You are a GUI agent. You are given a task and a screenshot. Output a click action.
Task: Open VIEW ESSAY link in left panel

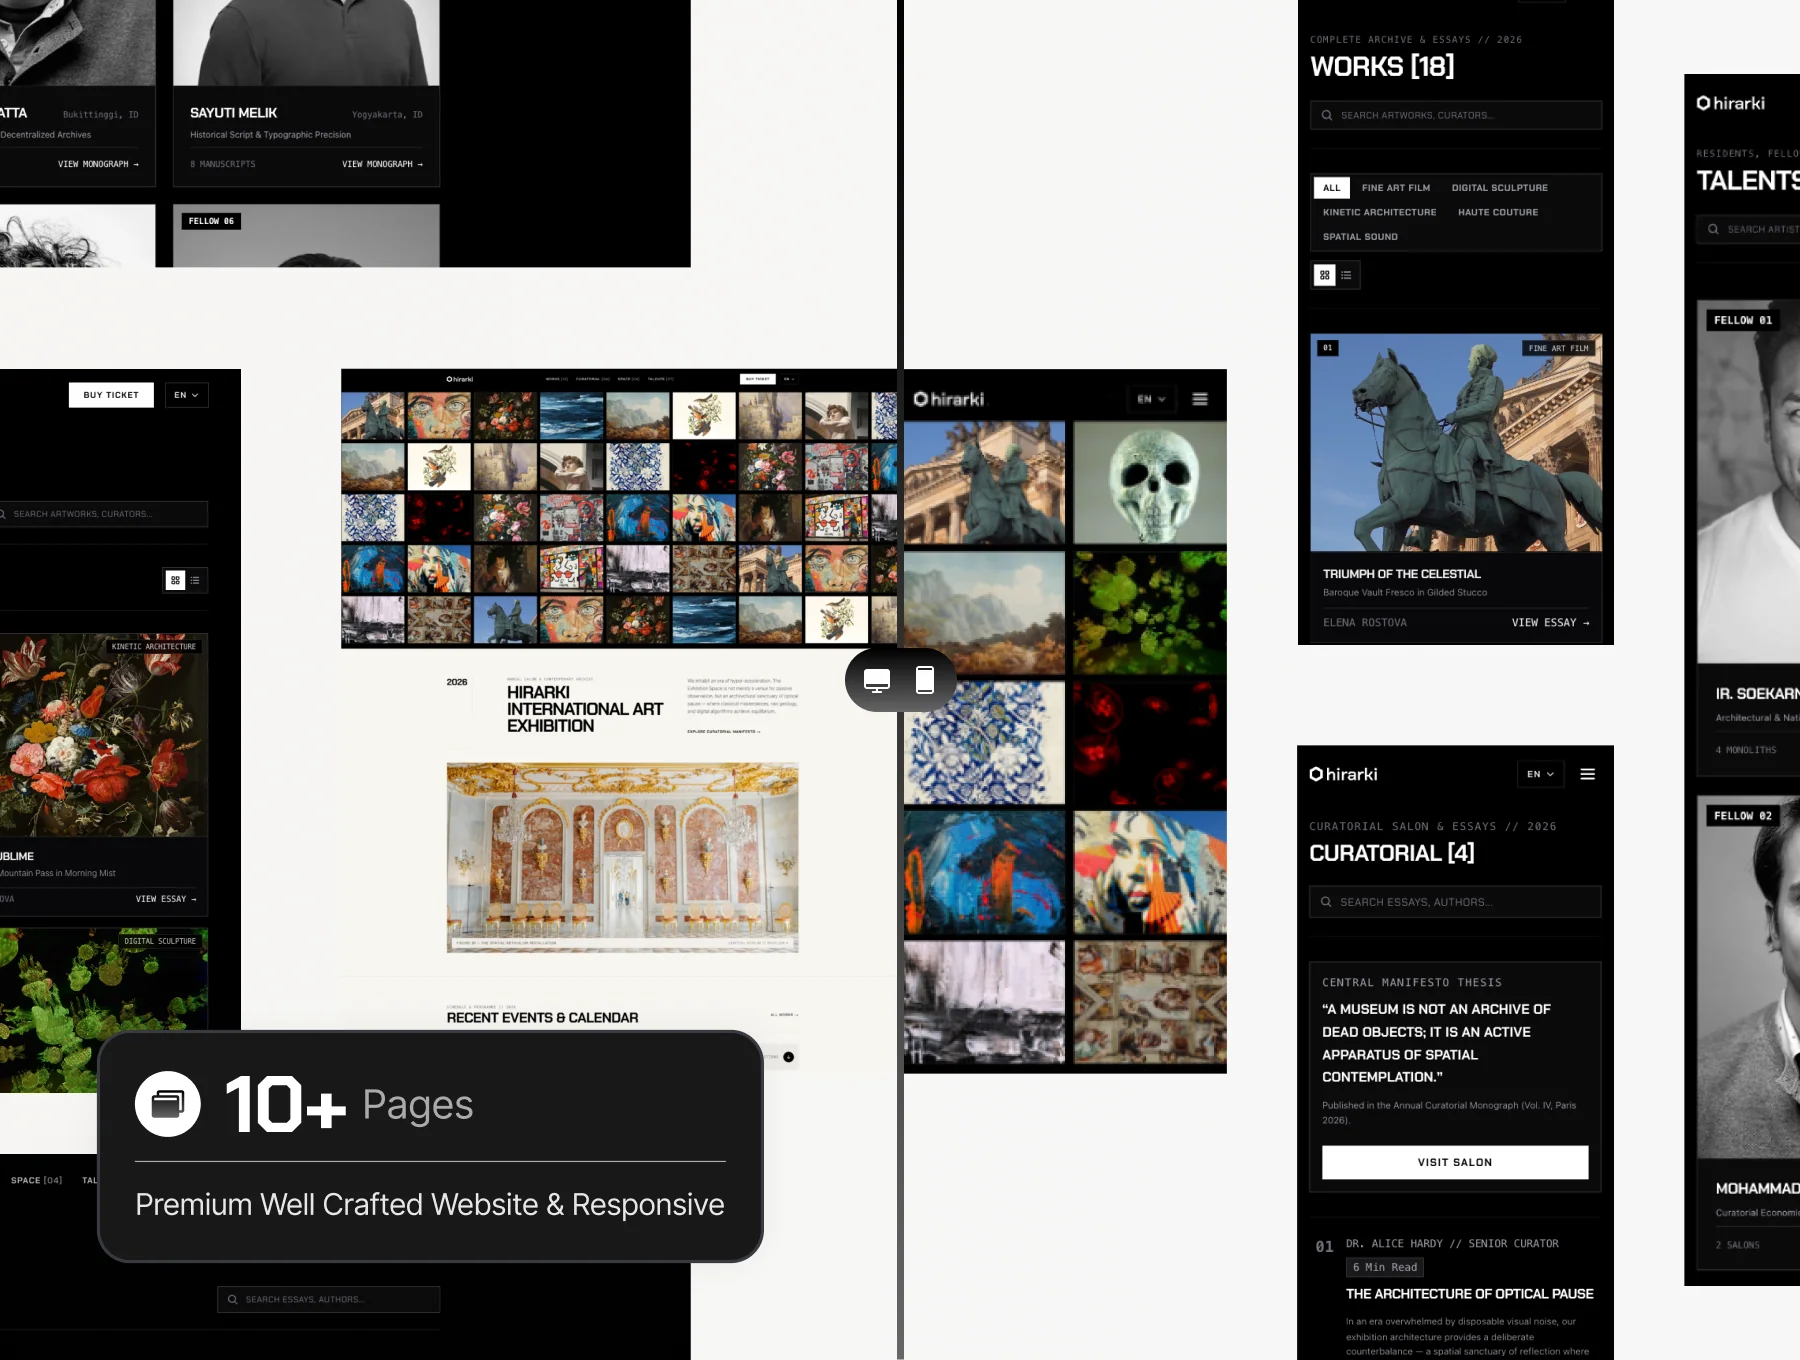[x=166, y=899]
